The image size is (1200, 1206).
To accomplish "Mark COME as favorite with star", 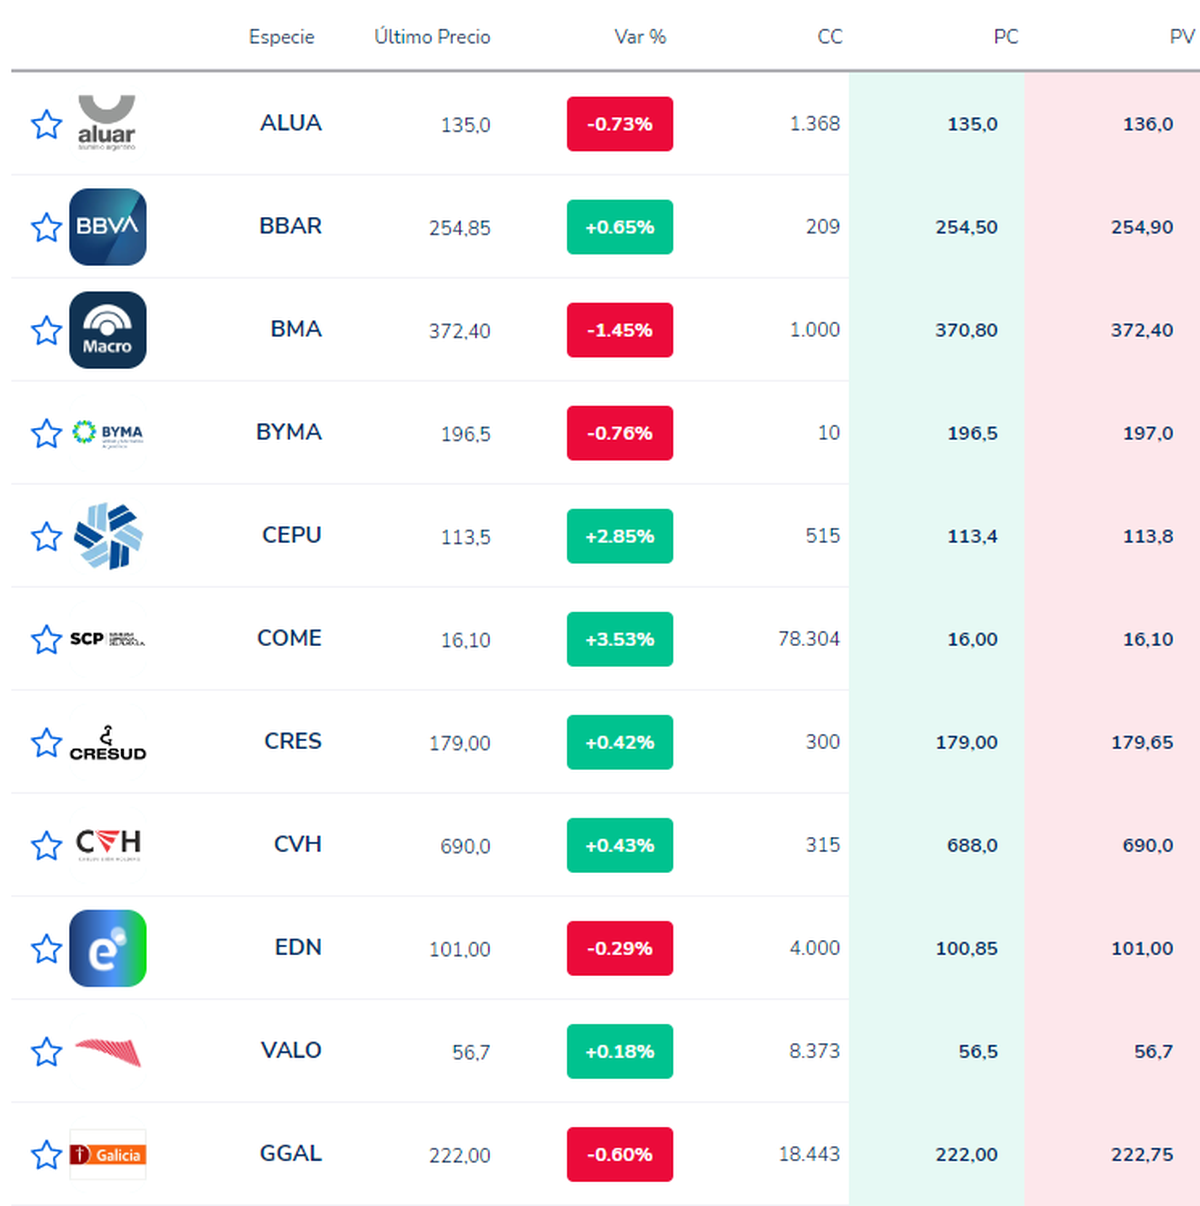I will tap(46, 639).
